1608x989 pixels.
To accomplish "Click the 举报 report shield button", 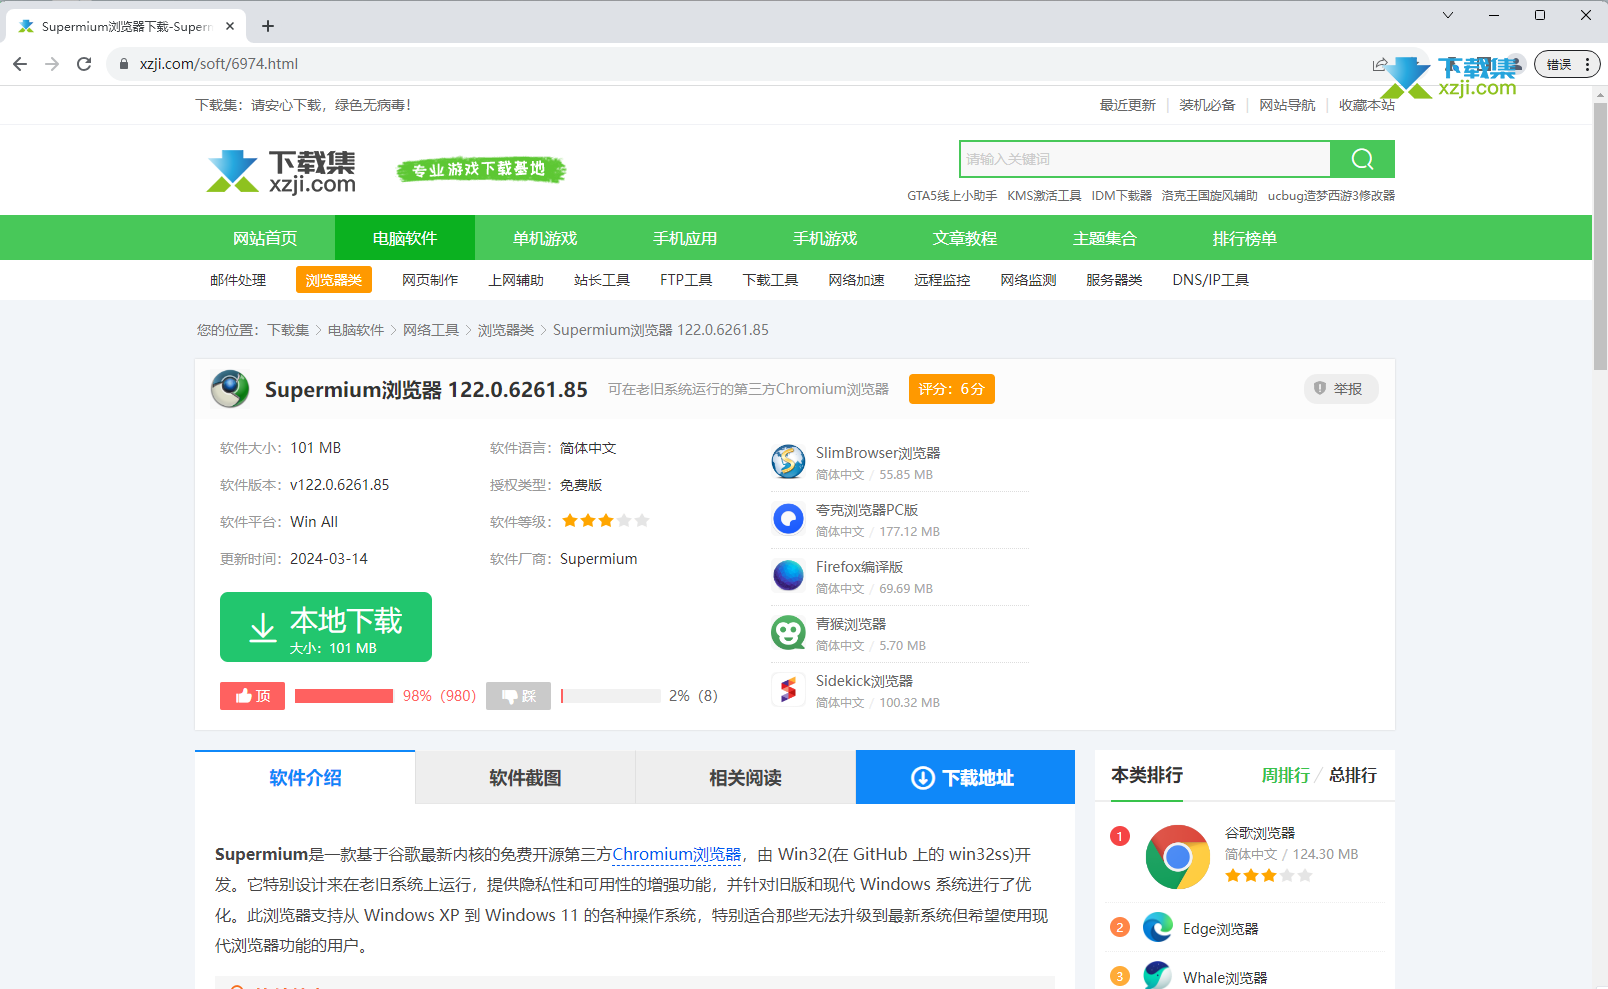I will click(1340, 389).
